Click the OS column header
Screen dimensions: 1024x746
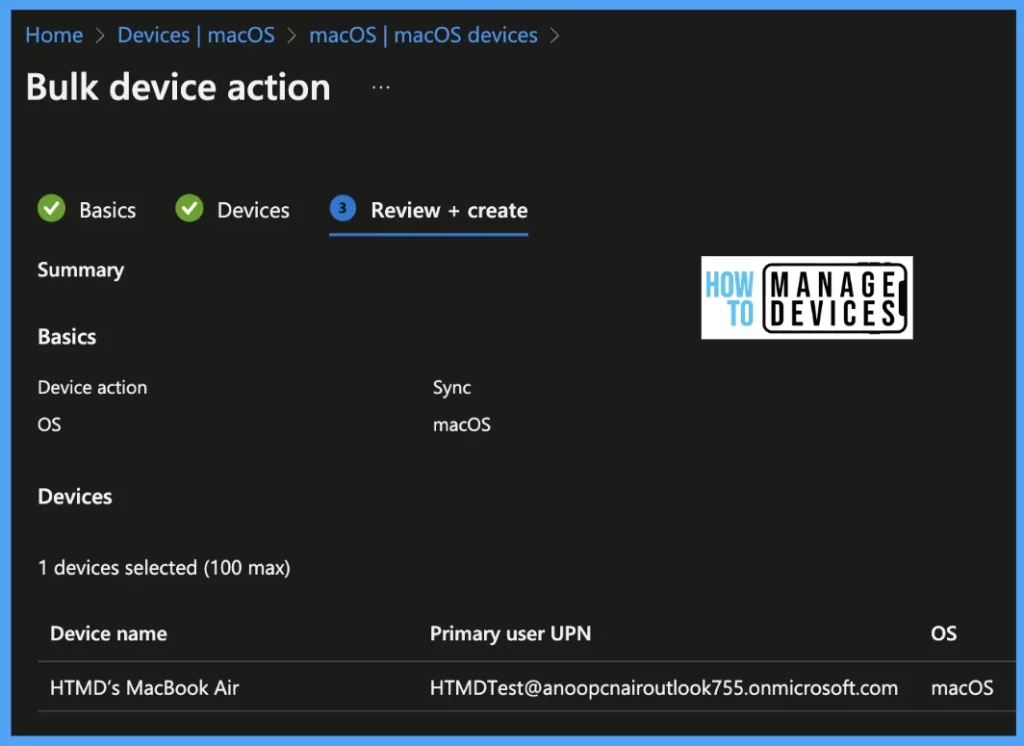(943, 633)
